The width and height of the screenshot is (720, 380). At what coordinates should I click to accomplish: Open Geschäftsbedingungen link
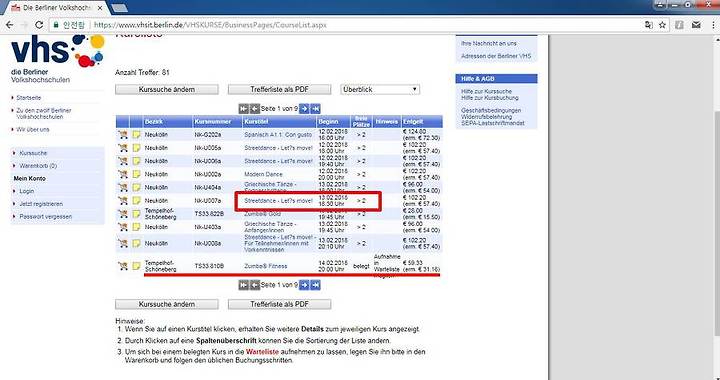(491, 111)
